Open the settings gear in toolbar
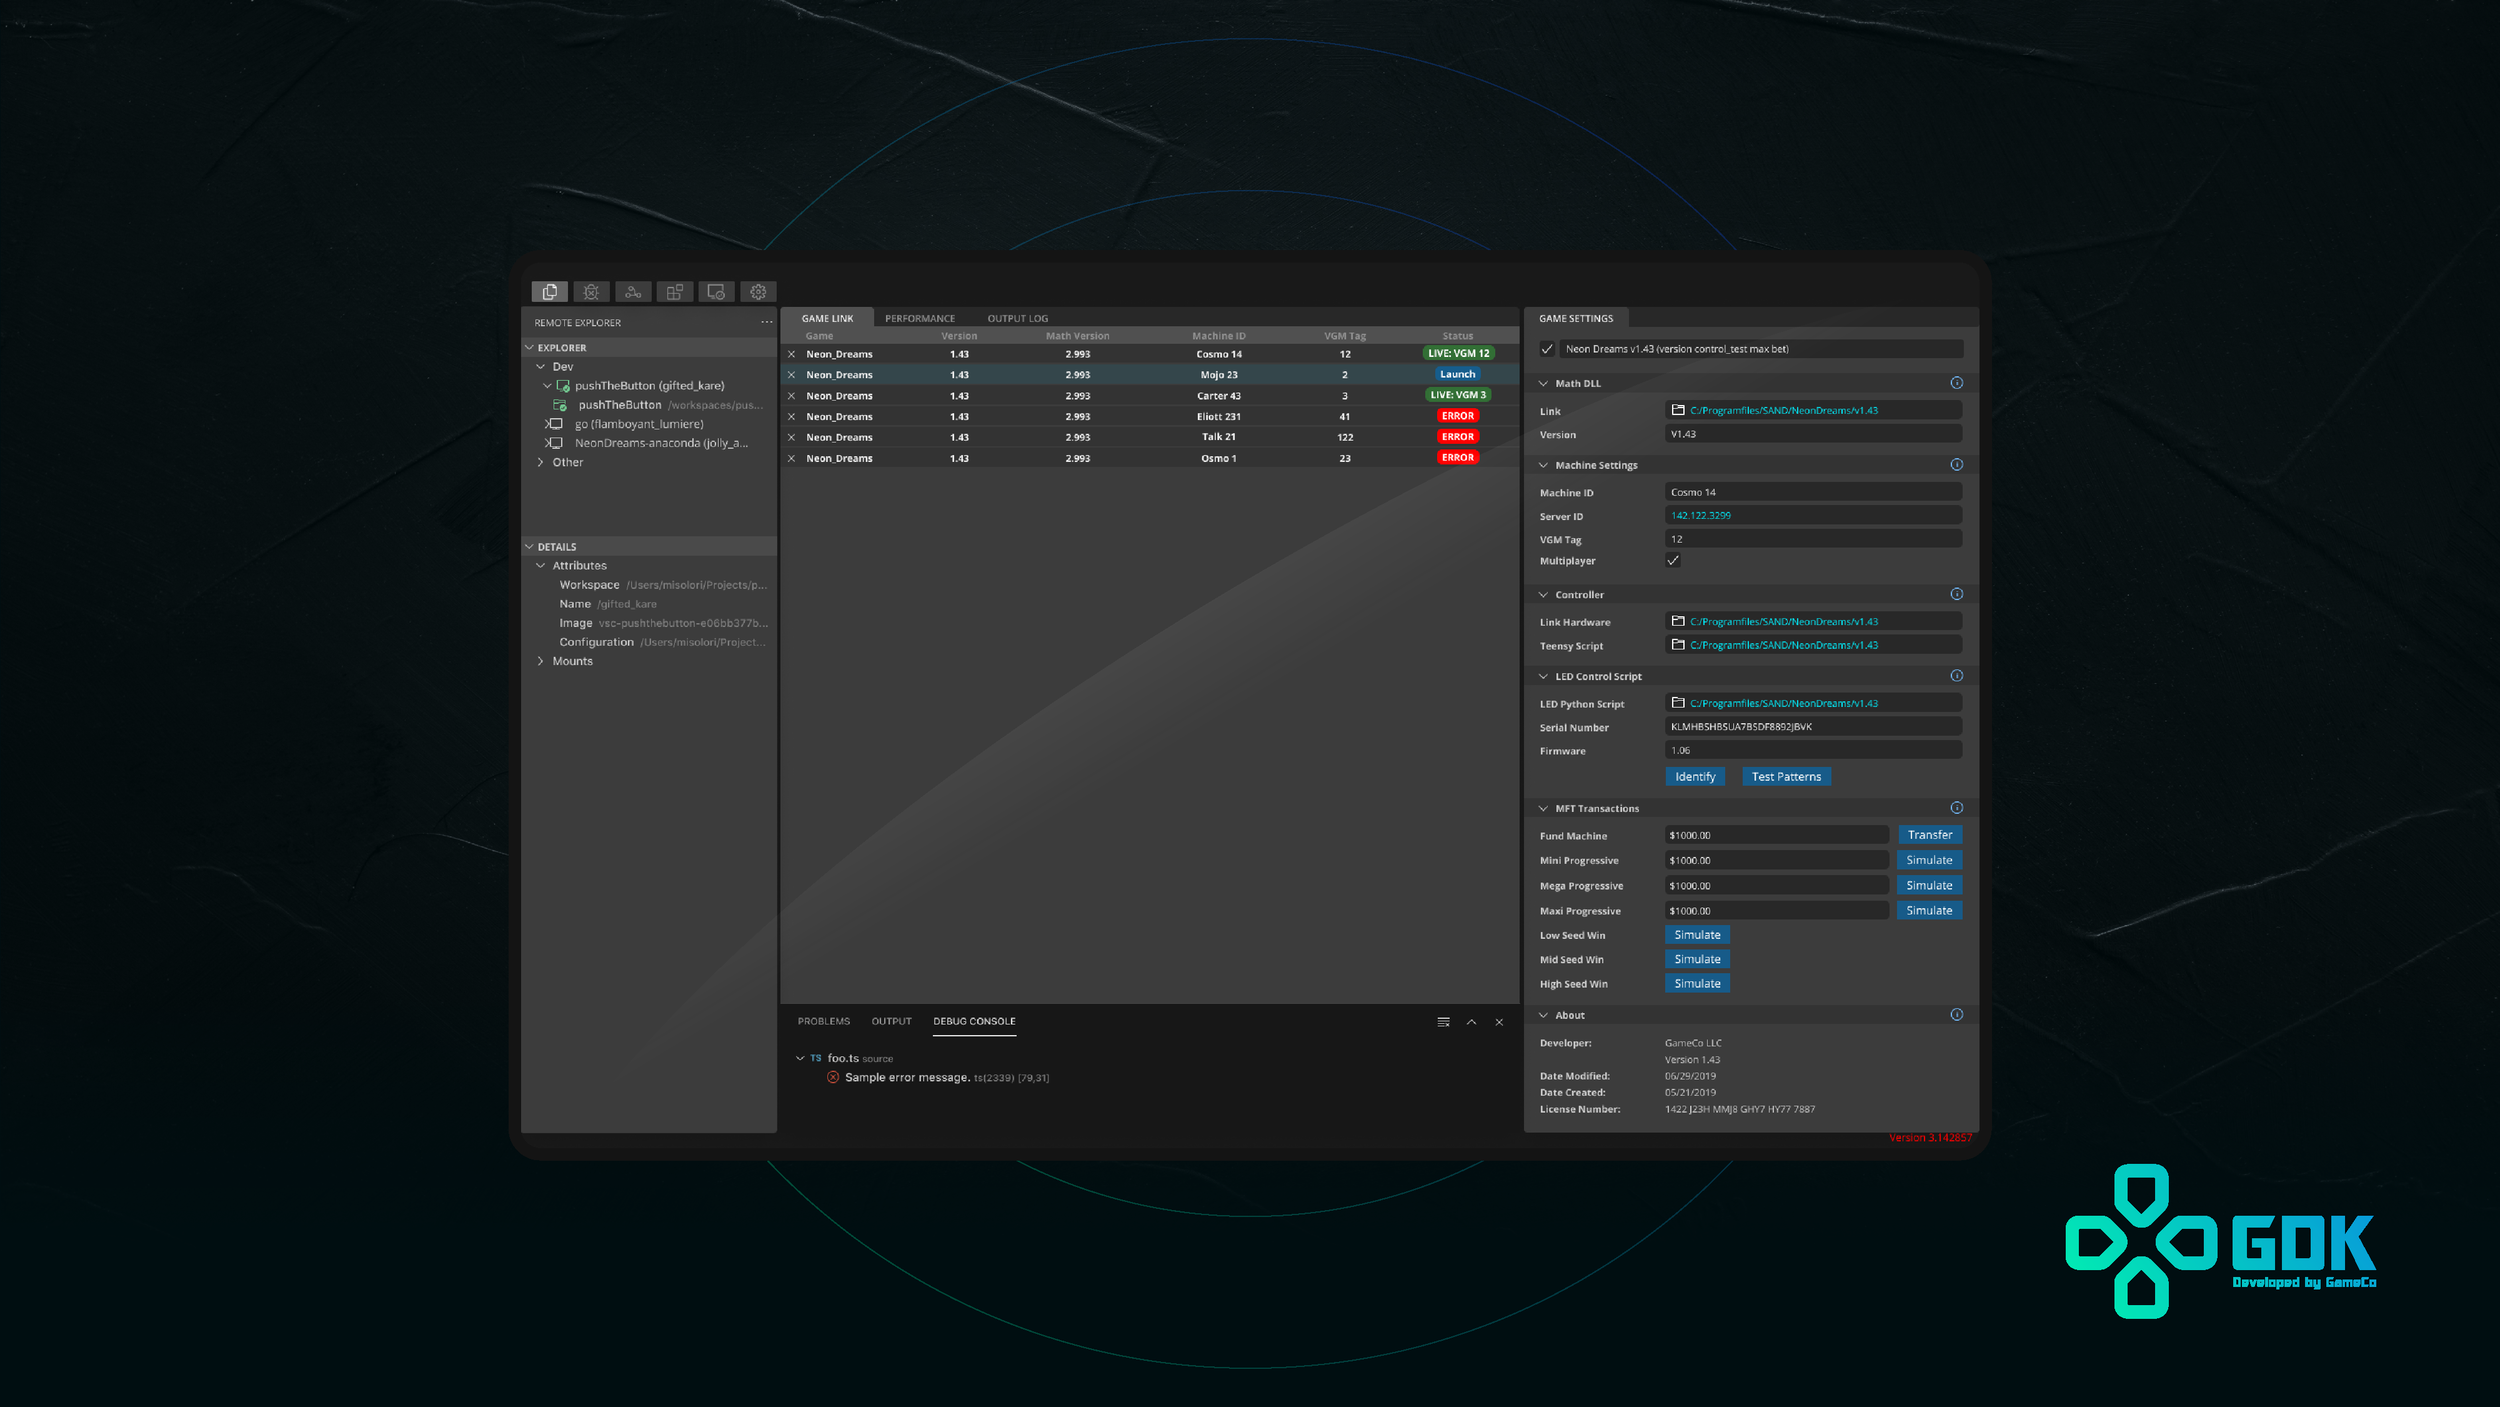 click(758, 292)
